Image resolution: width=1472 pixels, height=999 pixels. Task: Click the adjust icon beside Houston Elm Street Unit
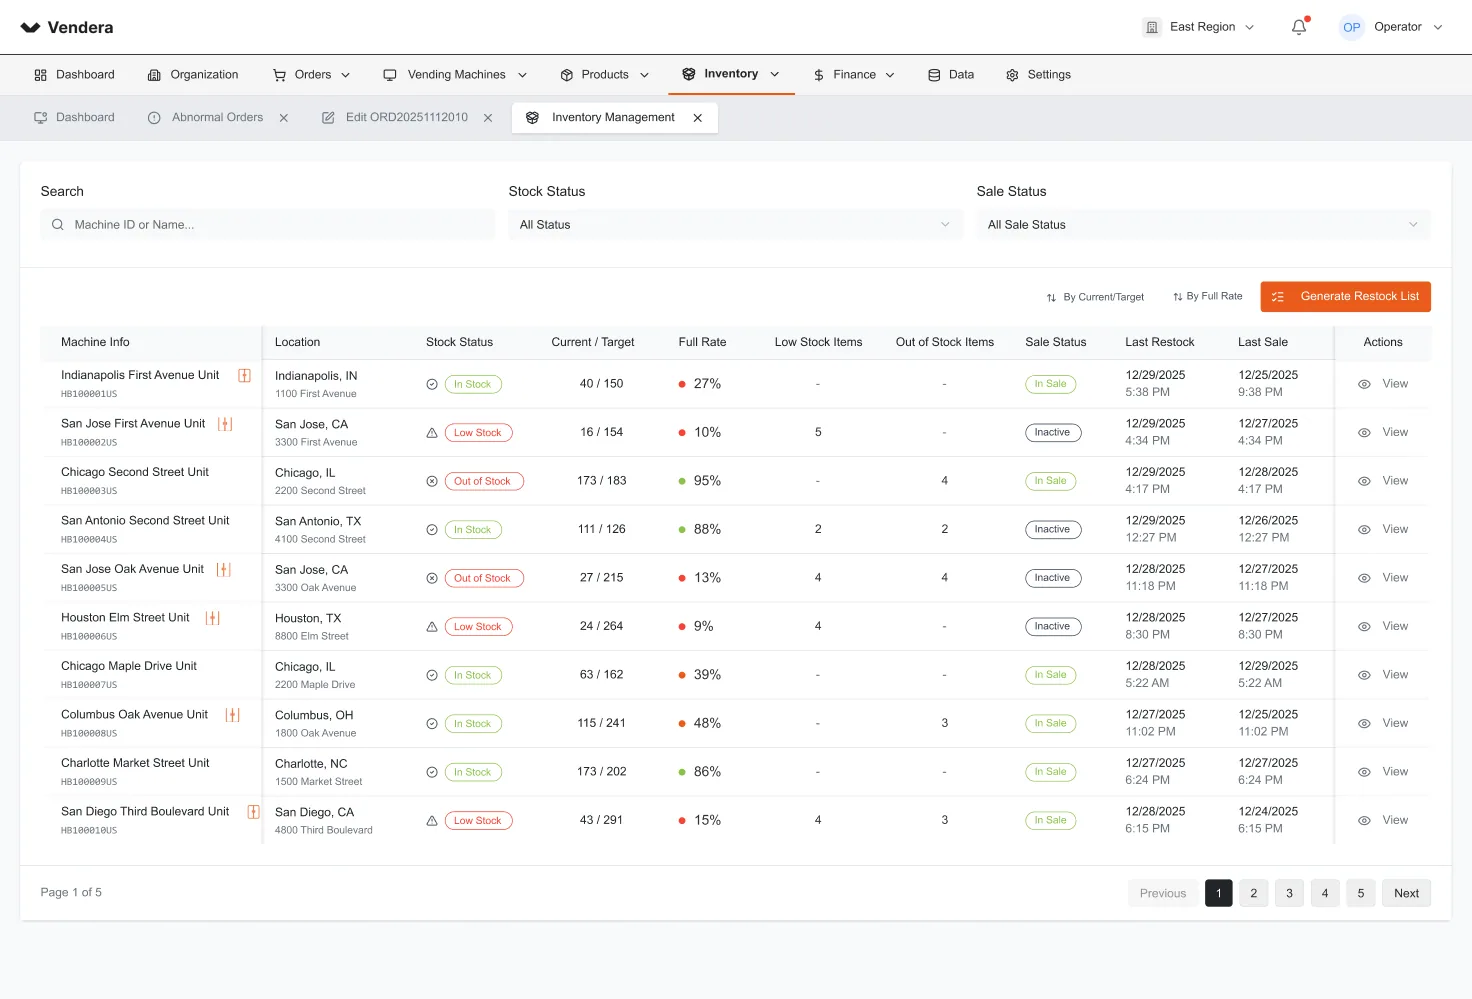(x=212, y=618)
